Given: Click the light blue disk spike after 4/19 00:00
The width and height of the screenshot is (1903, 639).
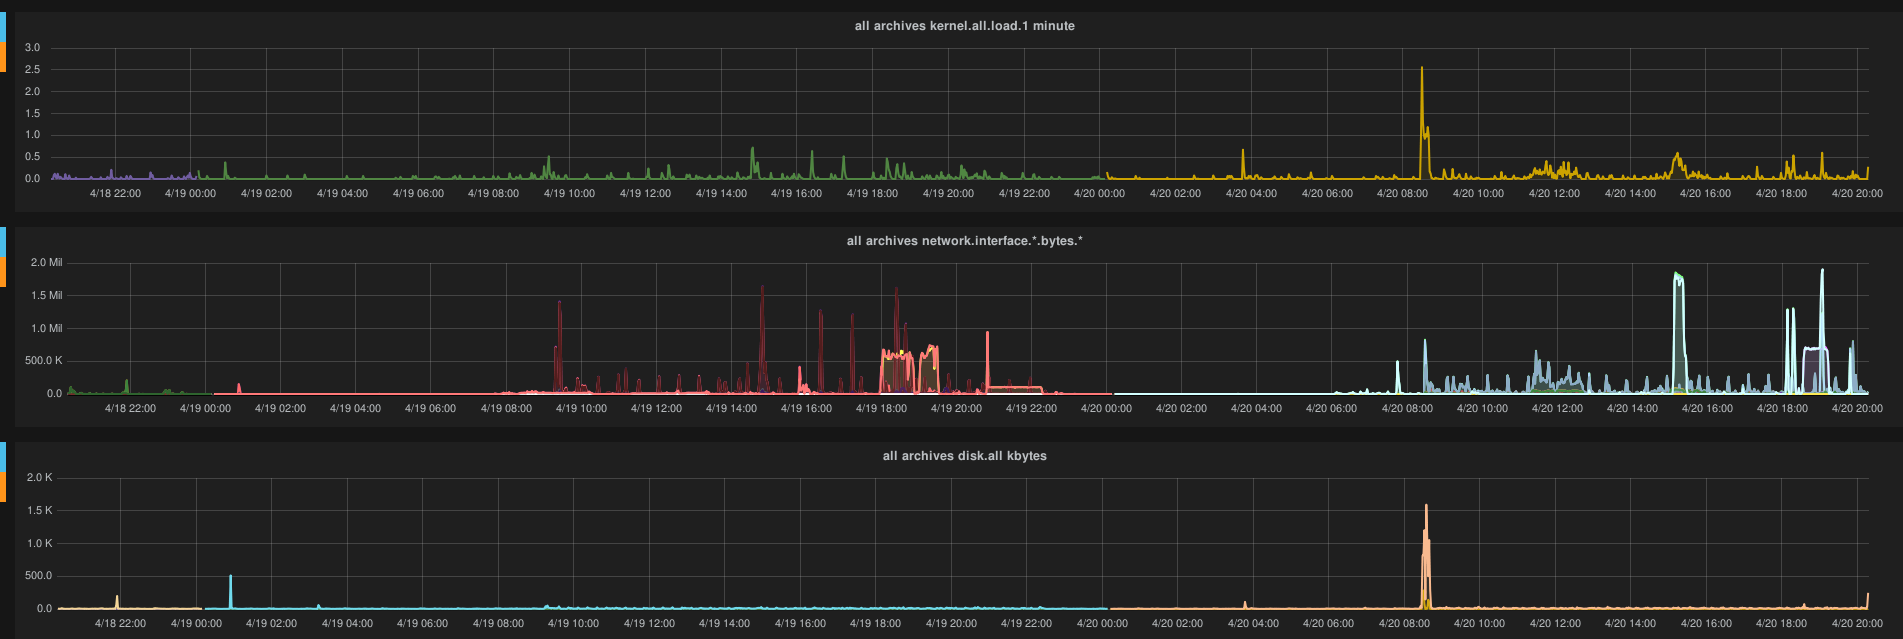Looking at the screenshot, I should (231, 590).
